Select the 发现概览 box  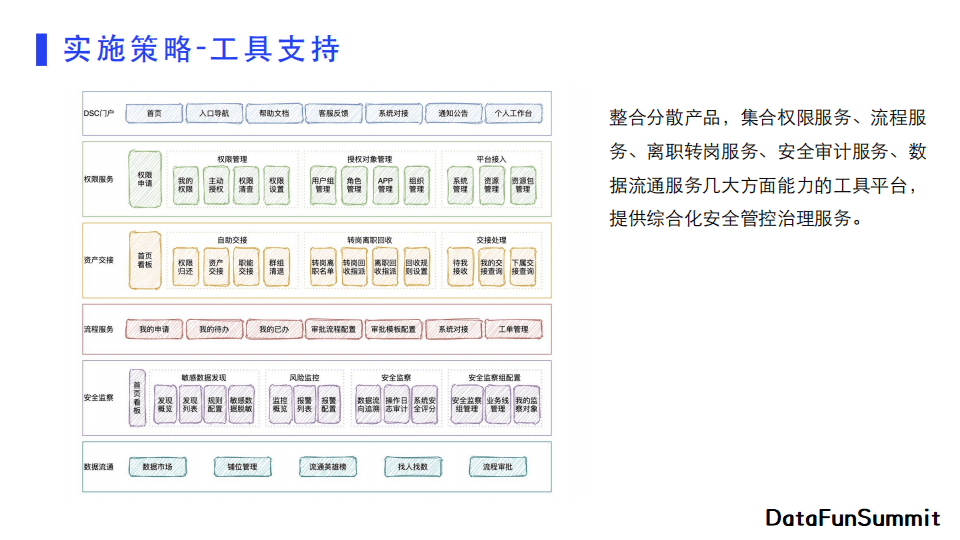(x=165, y=405)
